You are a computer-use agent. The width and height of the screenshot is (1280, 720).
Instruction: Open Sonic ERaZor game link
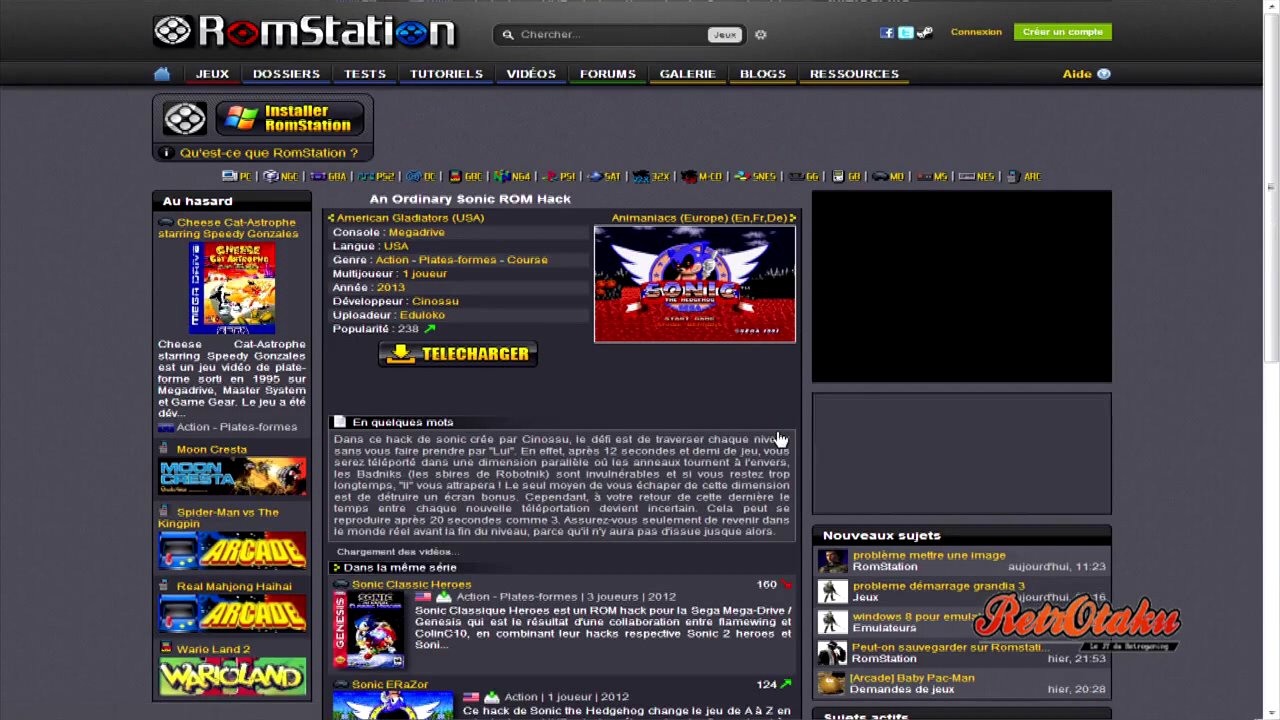coord(390,685)
